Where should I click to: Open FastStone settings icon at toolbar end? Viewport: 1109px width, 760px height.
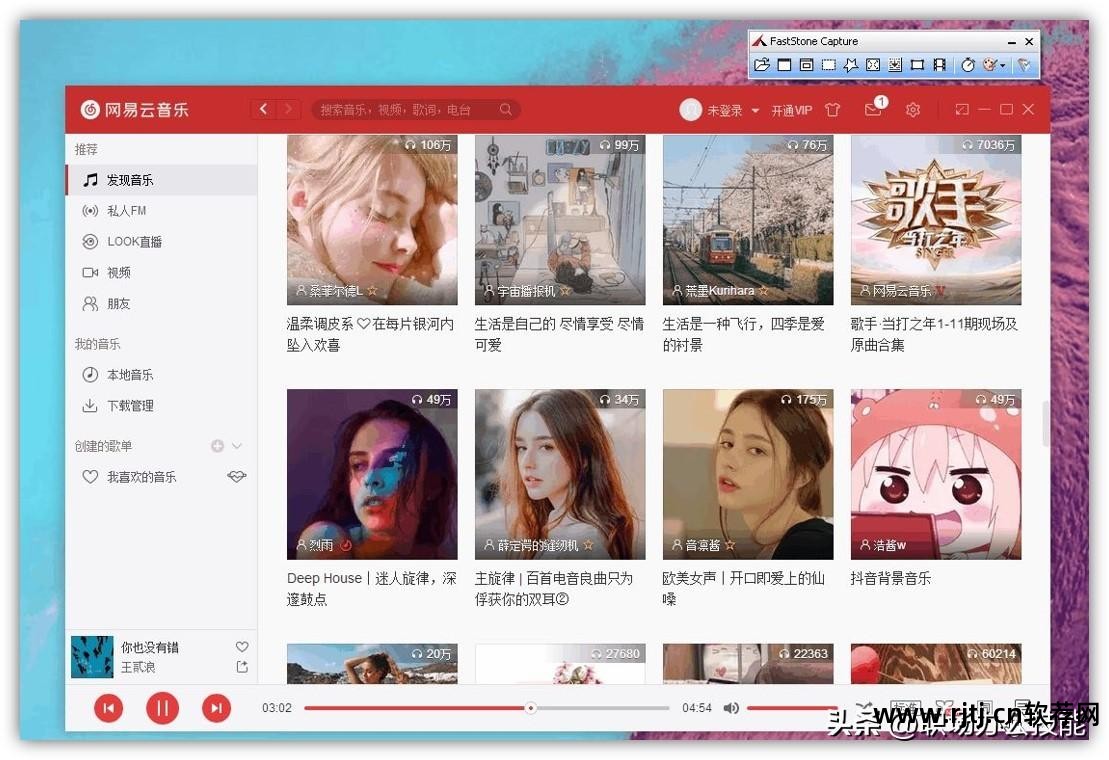click(x=1023, y=65)
